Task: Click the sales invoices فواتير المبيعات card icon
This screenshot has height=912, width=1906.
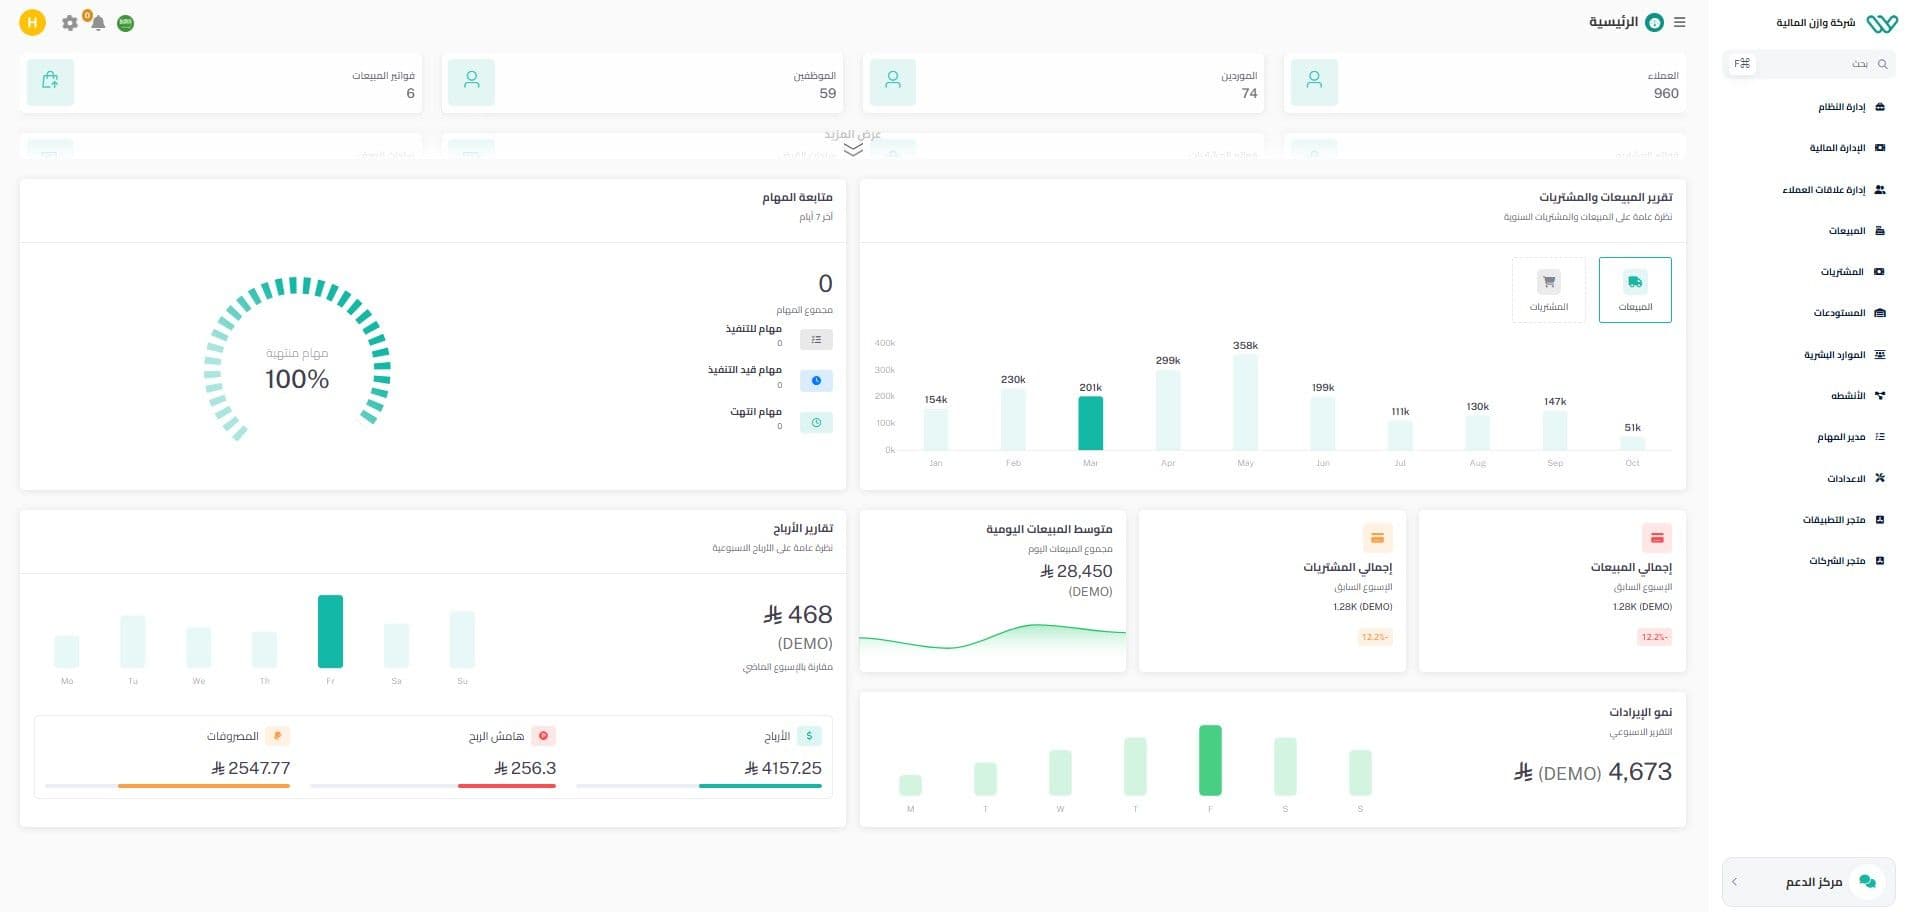Action: (x=50, y=82)
